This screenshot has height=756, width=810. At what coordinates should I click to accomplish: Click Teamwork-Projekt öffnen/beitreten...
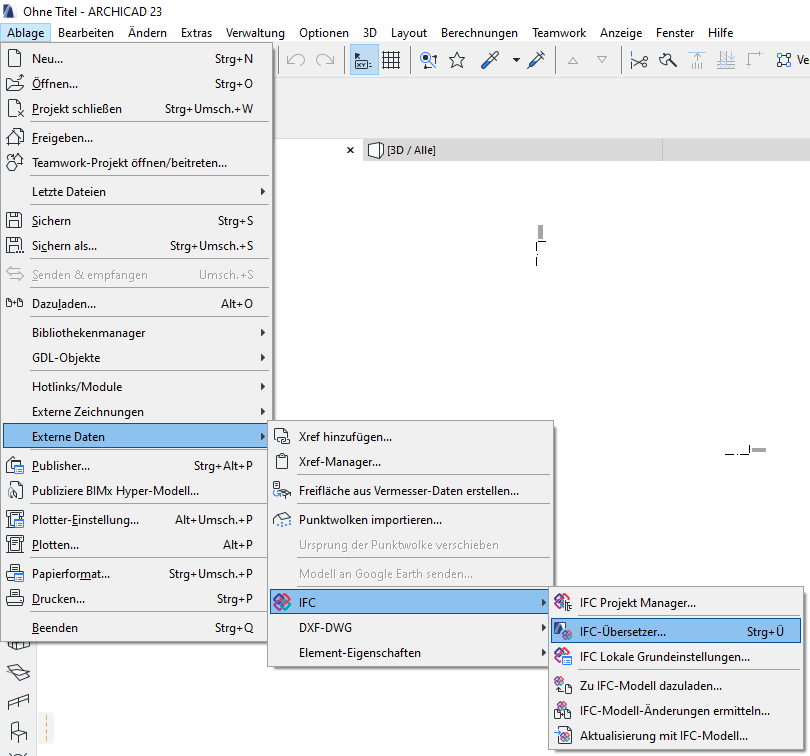coord(136,163)
